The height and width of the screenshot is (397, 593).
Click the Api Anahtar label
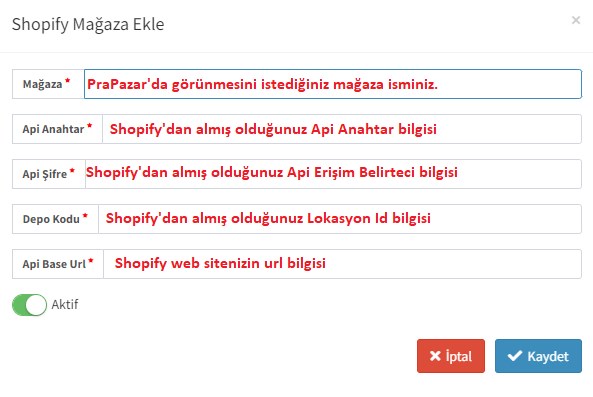point(53,129)
